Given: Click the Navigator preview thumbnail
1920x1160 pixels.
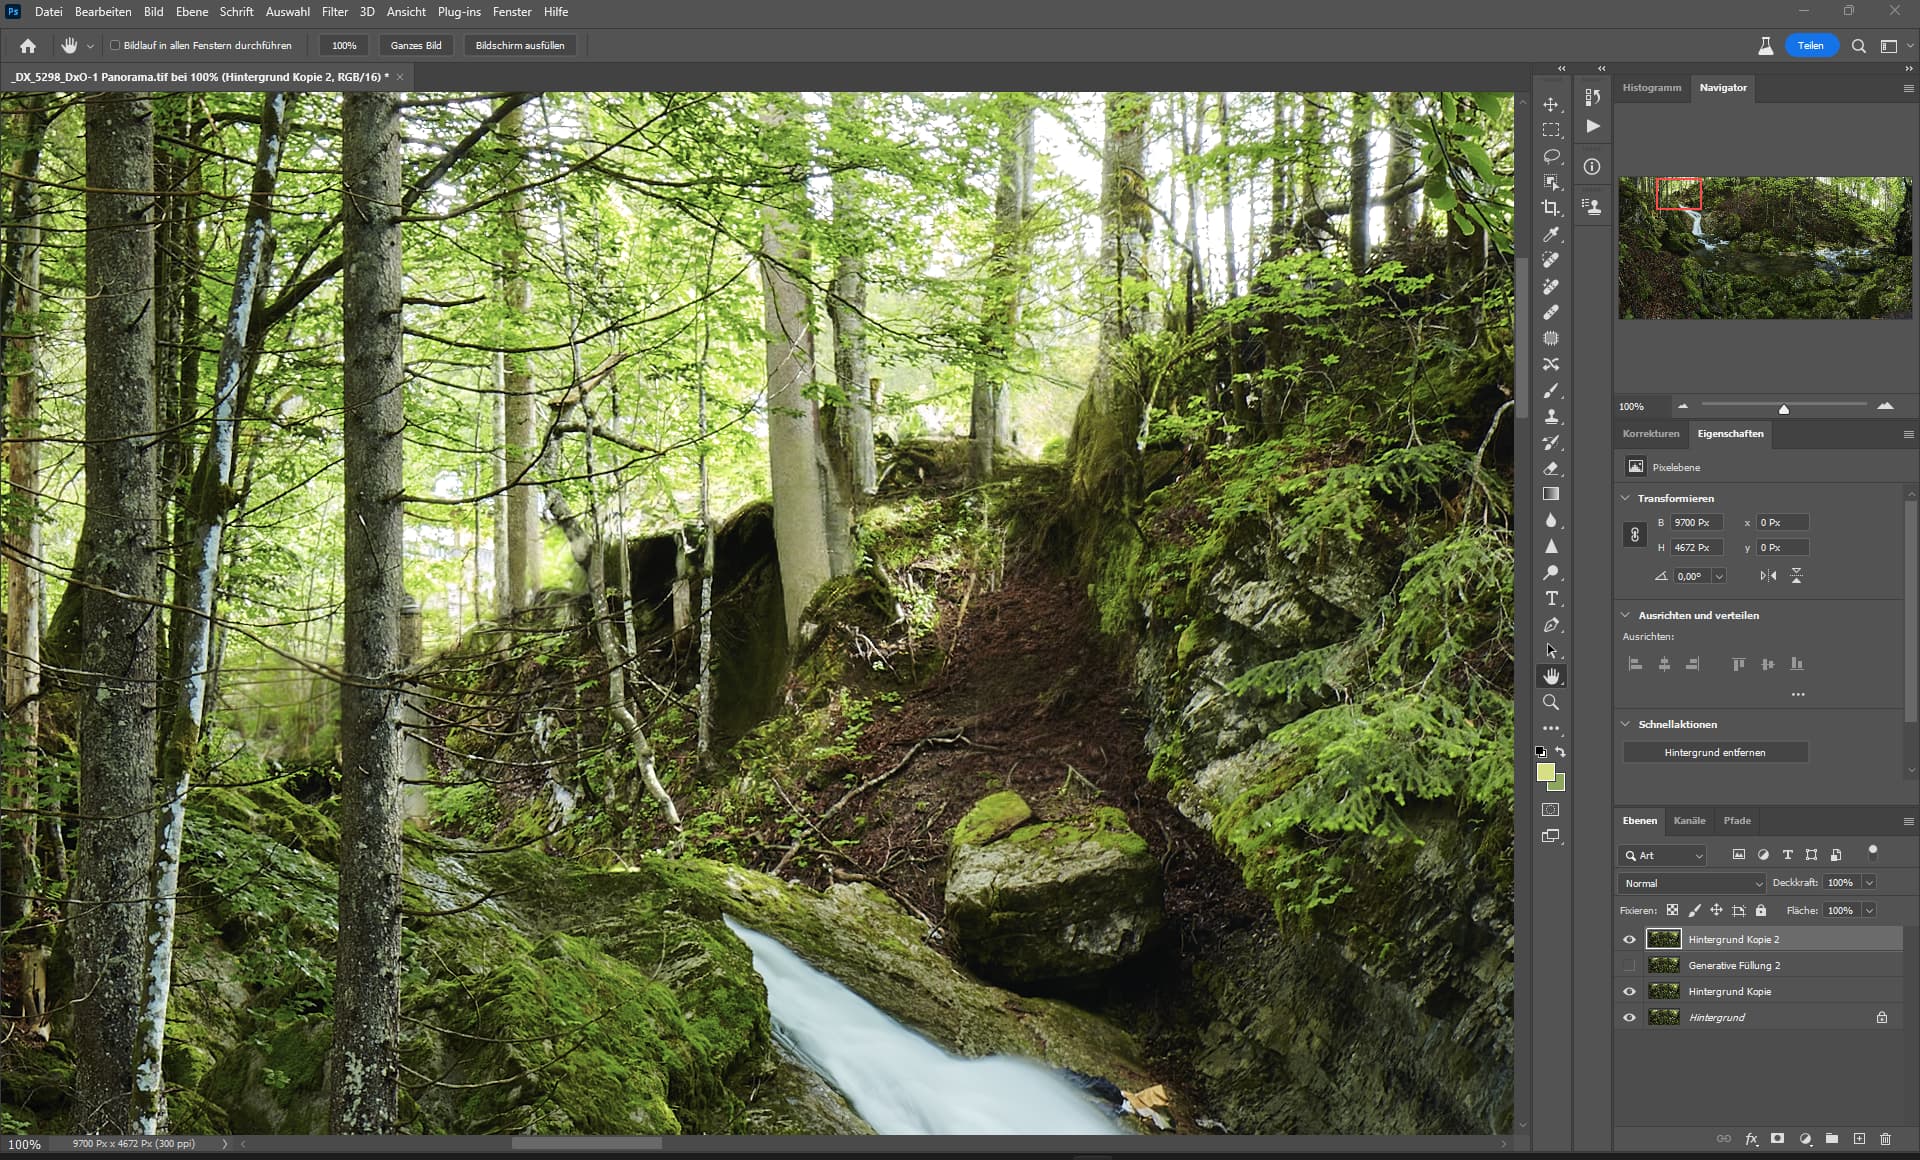Looking at the screenshot, I should click(x=1765, y=248).
